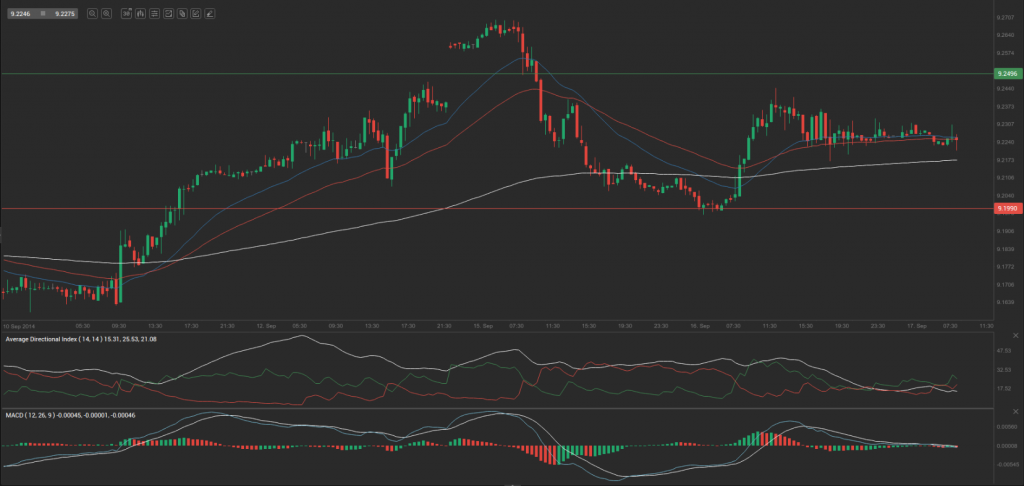1024x486 pixels.
Task: Click the attachment clip icon in toolbar
Action: coord(184,14)
